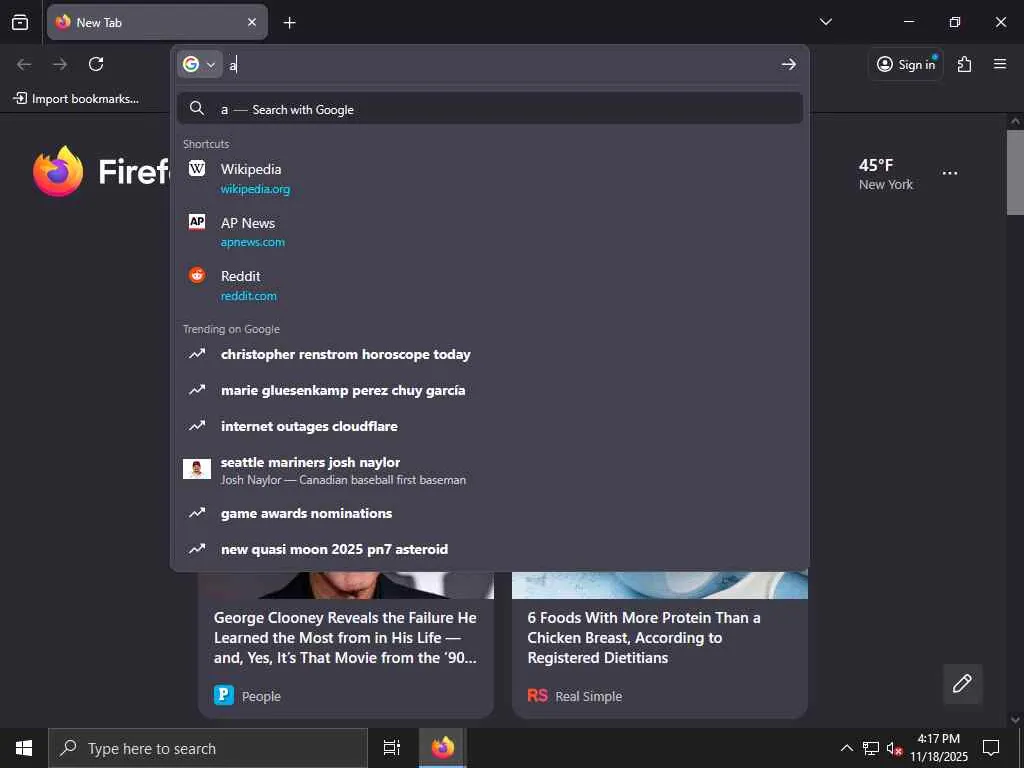Viewport: 1024px width, 768px height.
Task: Click the Go arrow in address bar
Action: 789,64
